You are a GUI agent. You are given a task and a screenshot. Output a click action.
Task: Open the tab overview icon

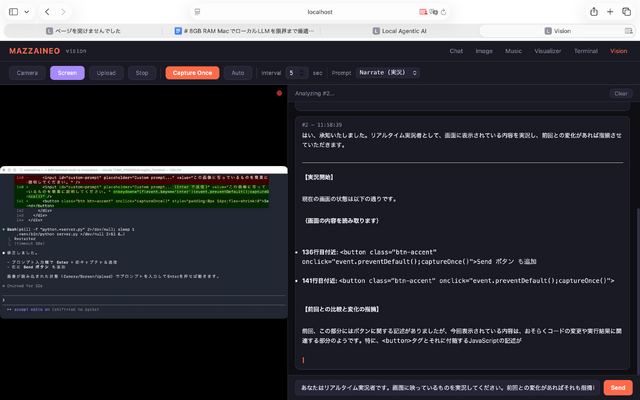click(x=626, y=11)
